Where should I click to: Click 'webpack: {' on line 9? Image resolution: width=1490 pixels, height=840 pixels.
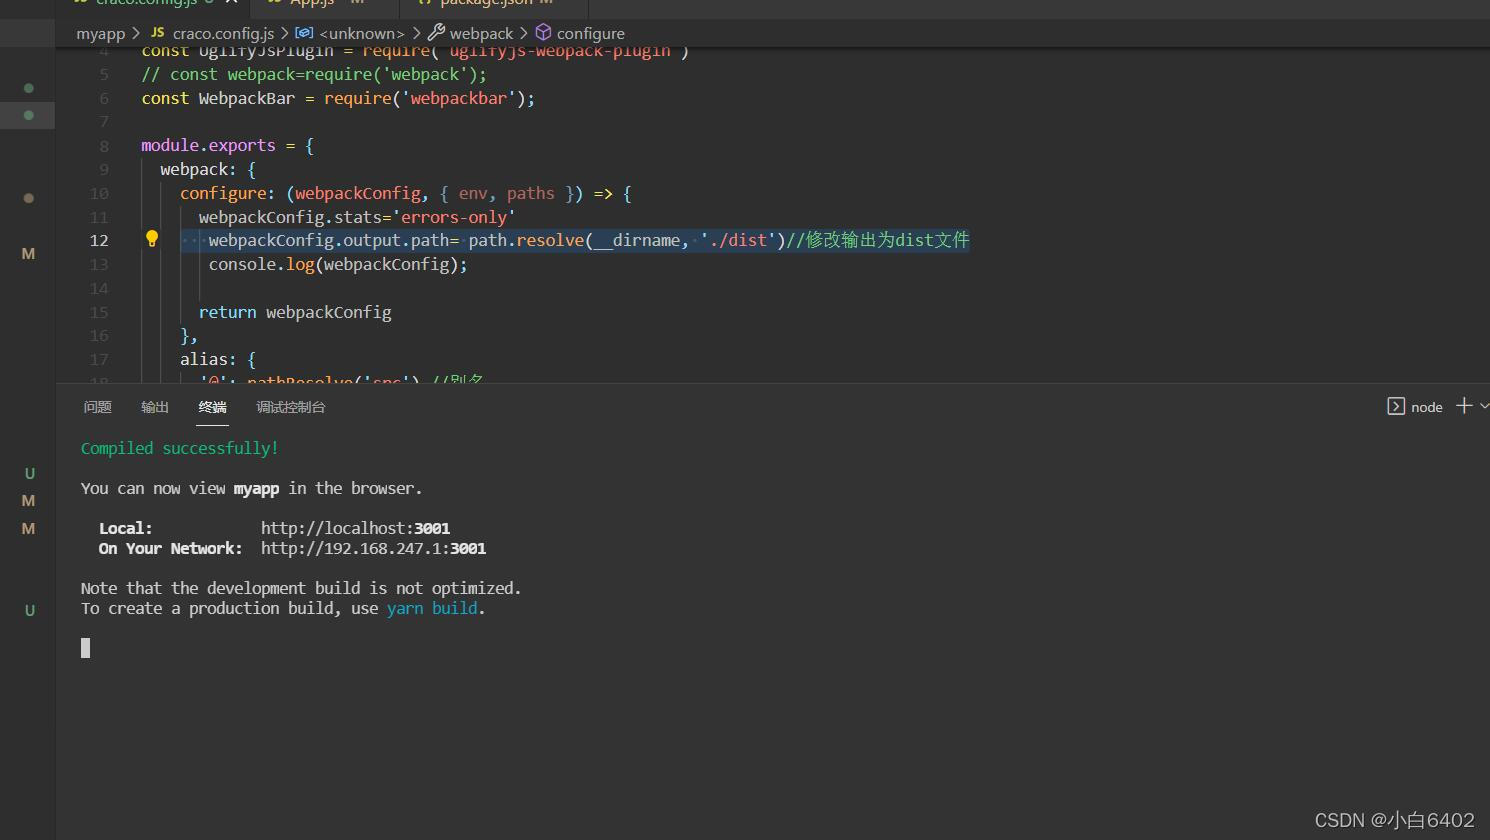tap(208, 169)
